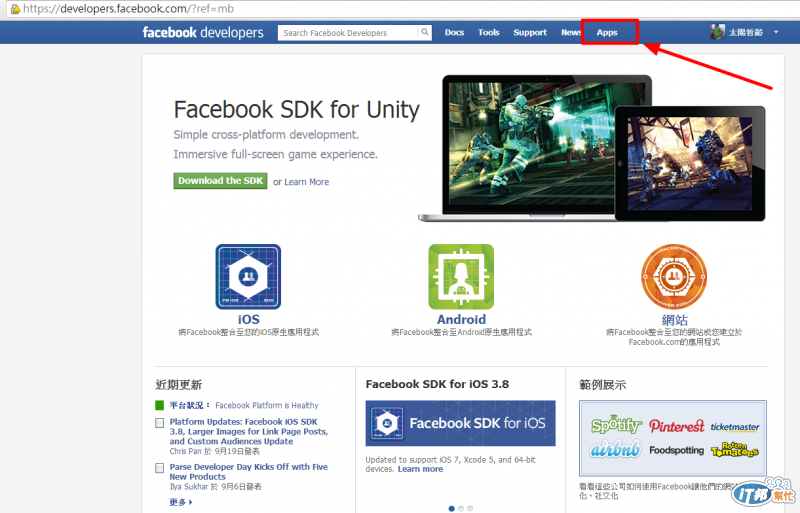Click the Download the SDK button

click(220, 181)
